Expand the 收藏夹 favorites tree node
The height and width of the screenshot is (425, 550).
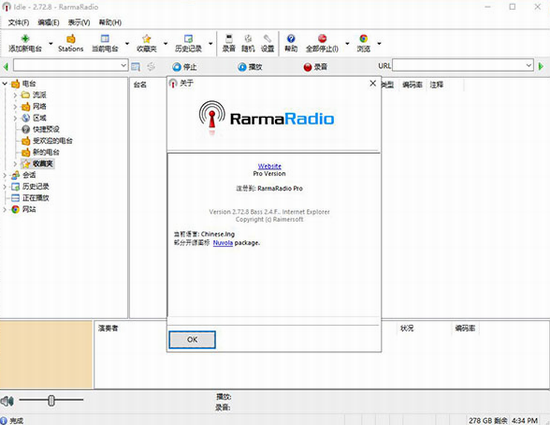(15, 164)
